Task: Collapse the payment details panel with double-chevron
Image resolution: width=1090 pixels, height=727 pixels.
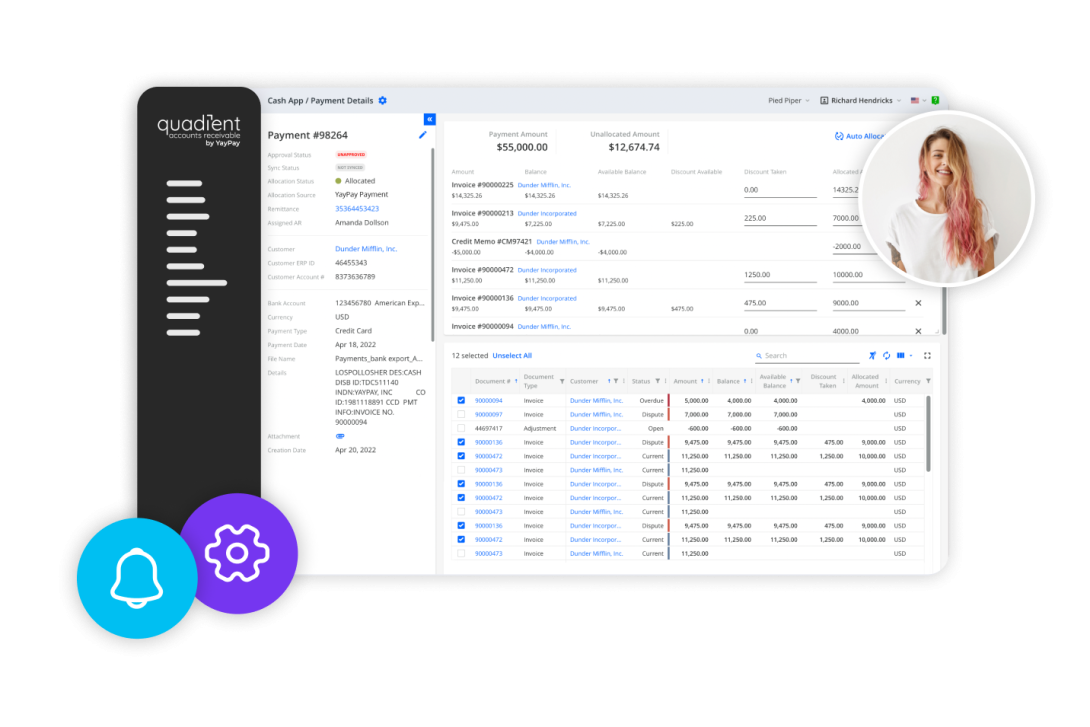Action: click(430, 119)
